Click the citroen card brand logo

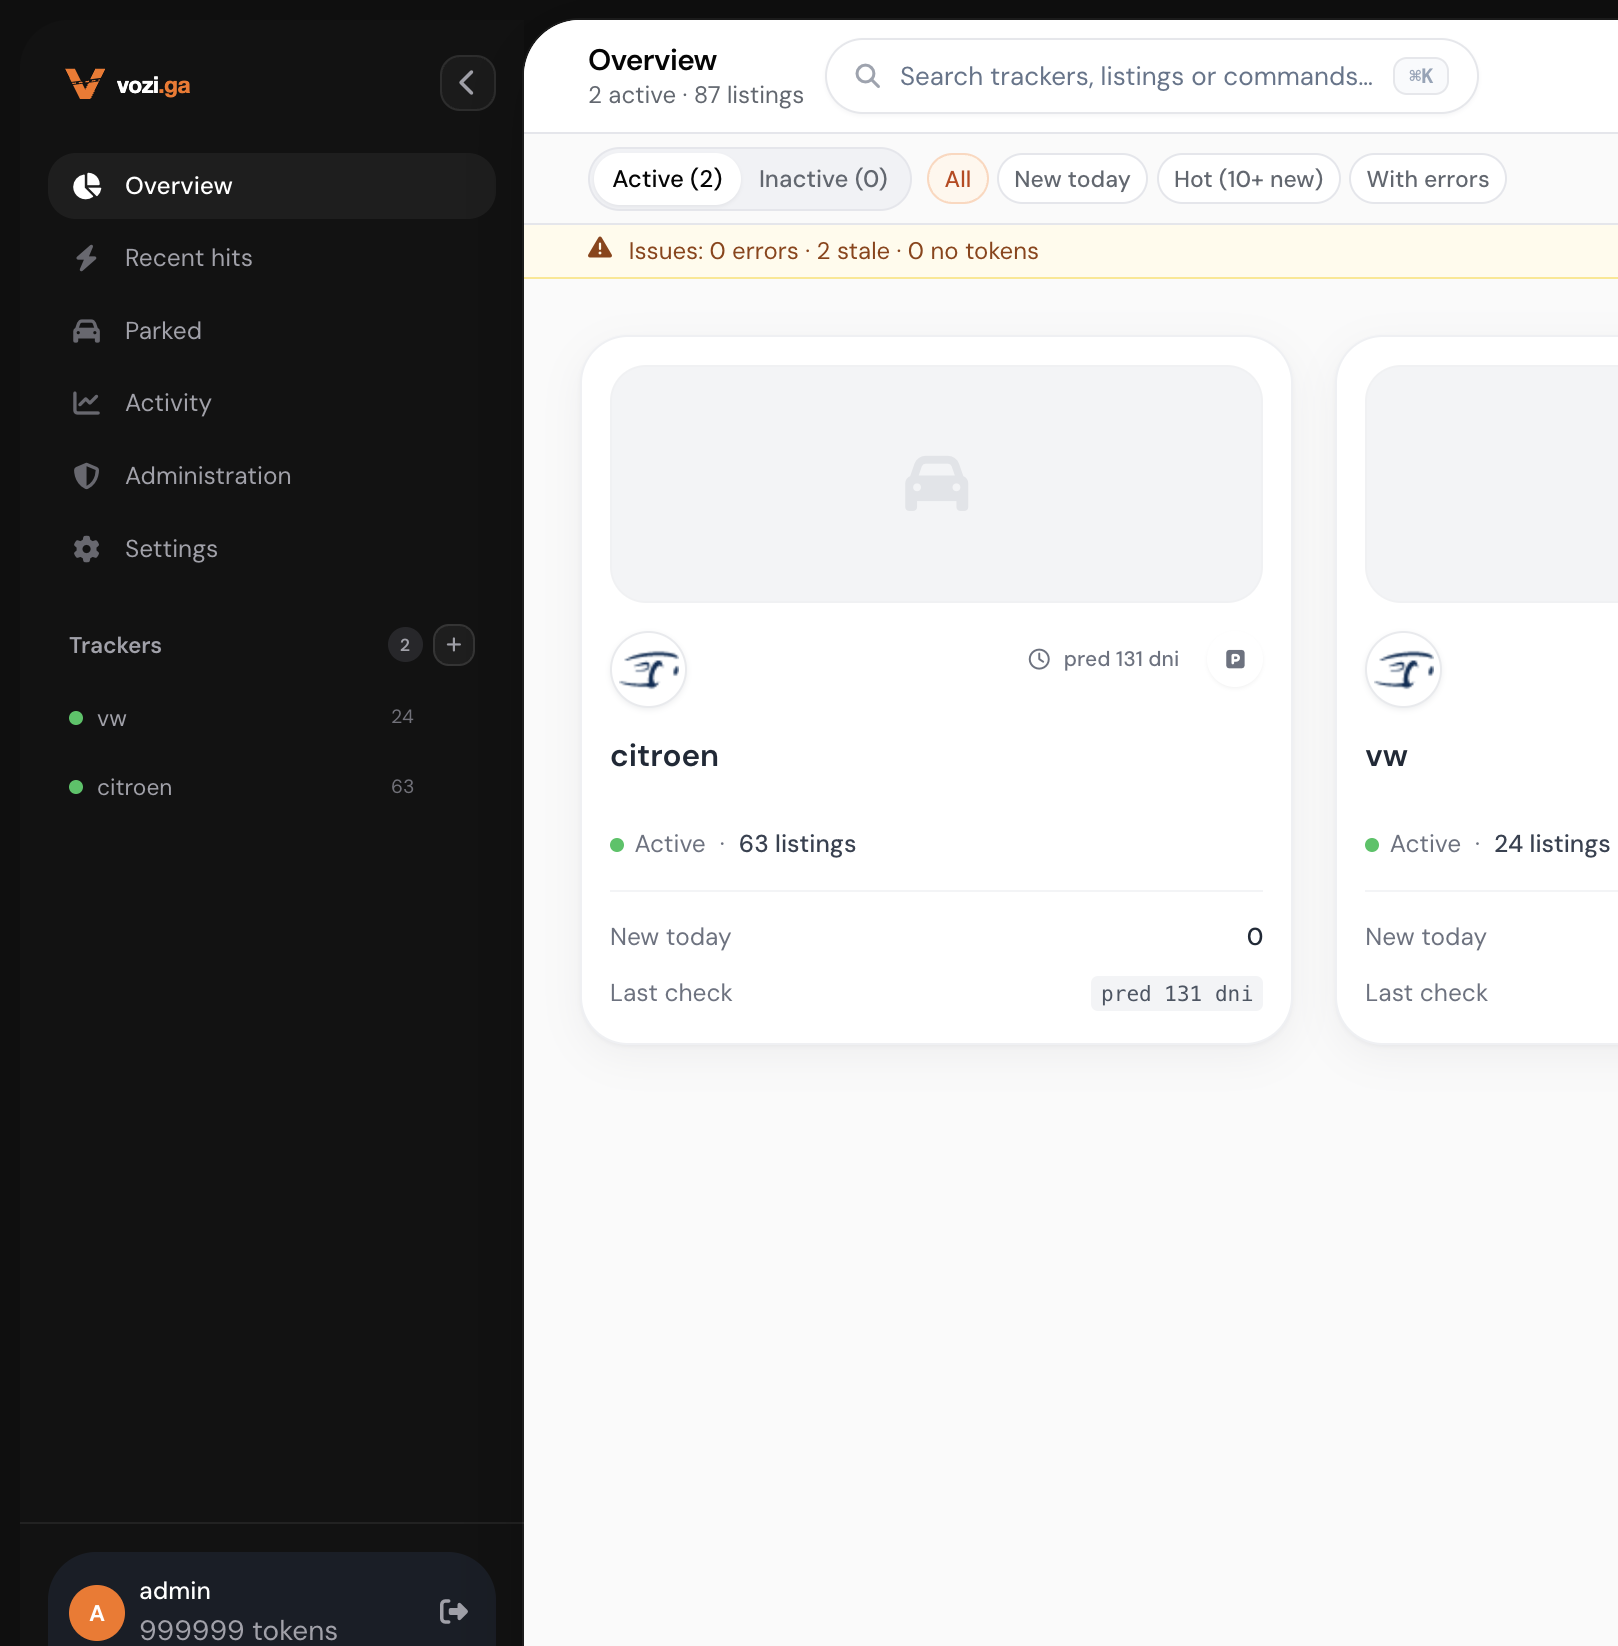(x=648, y=670)
